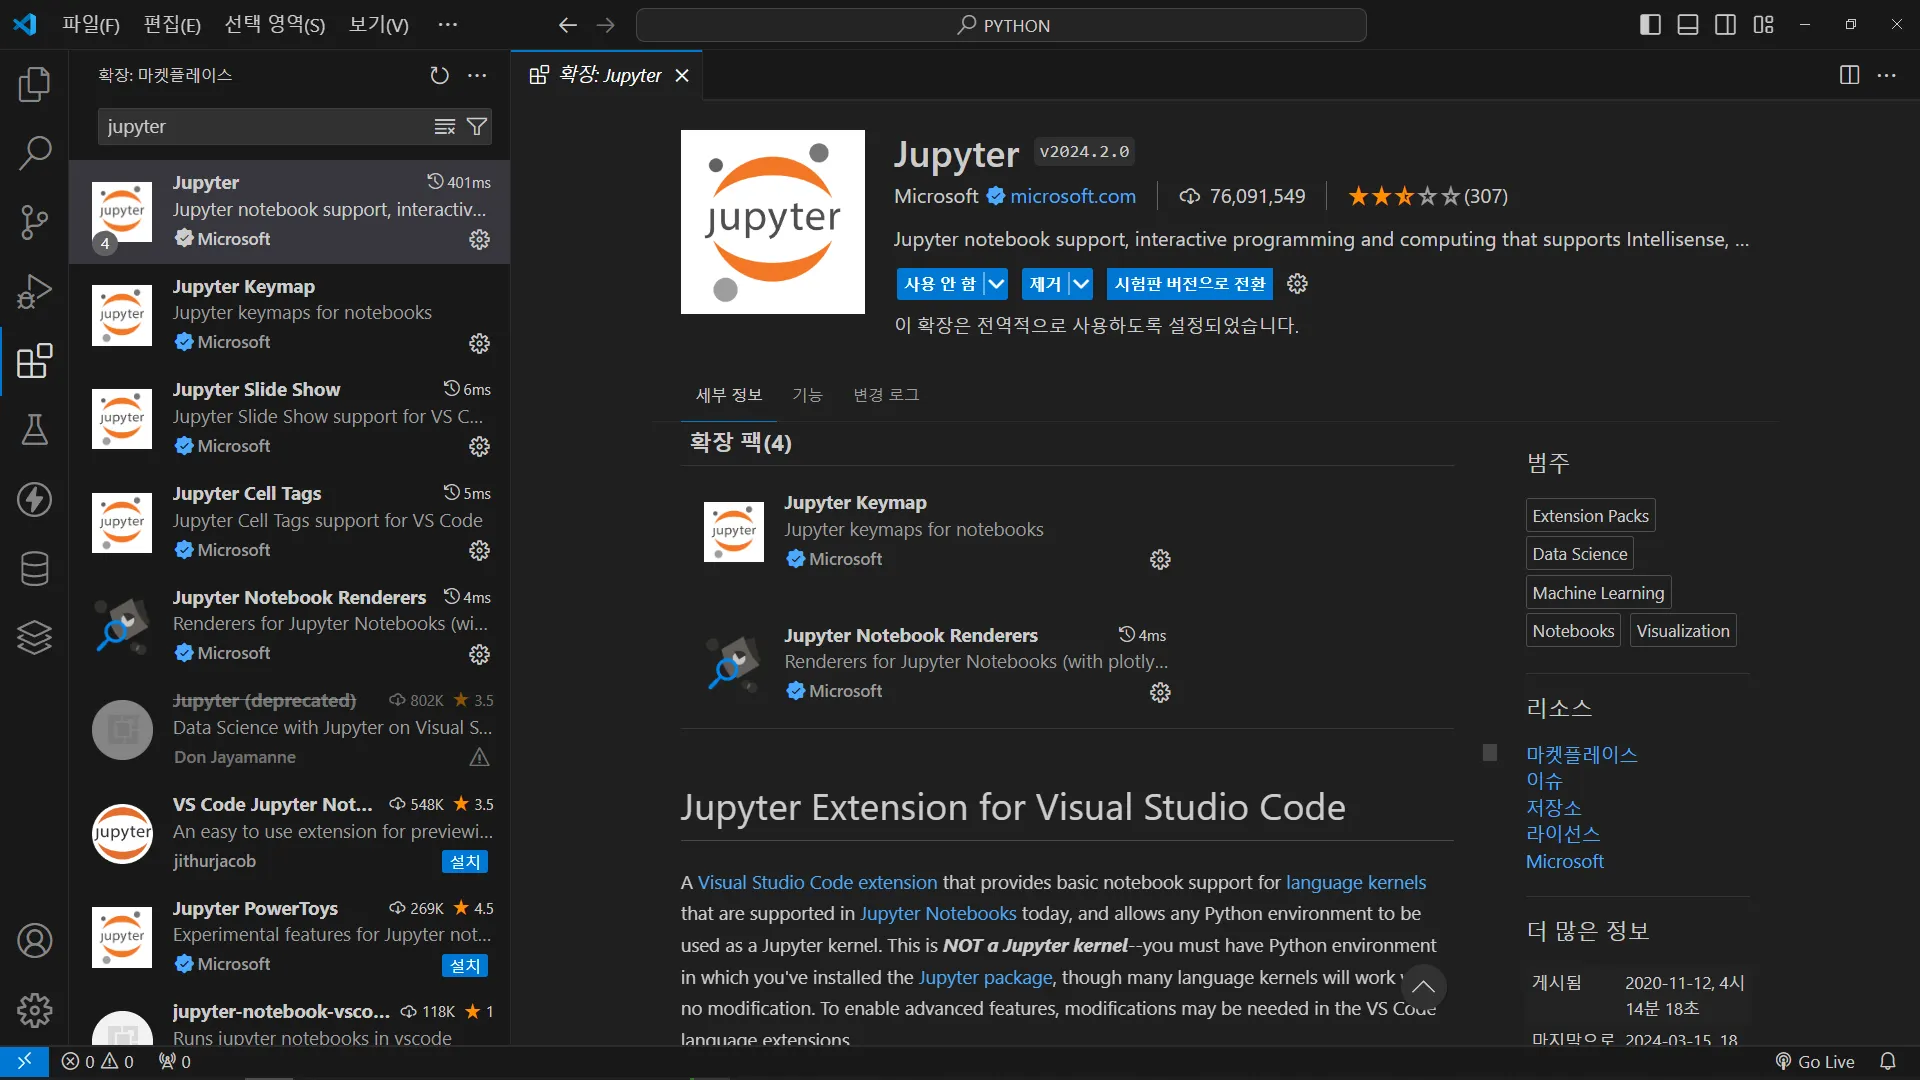
Task: Click the filter extensions funnel icon
Action: click(x=477, y=126)
